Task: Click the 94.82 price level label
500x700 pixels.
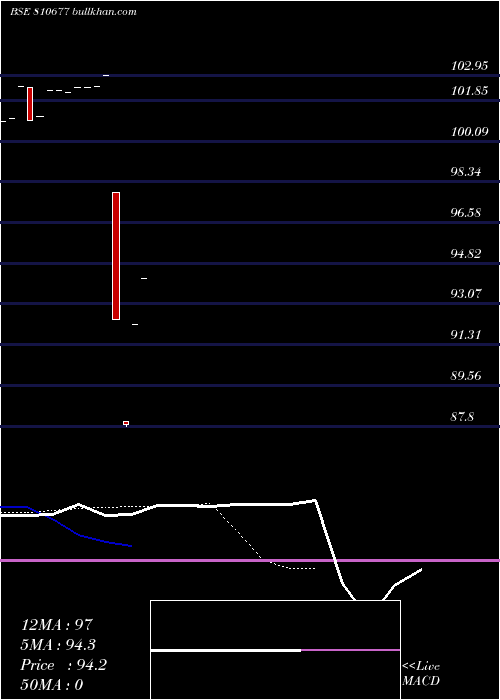Action: tap(466, 254)
